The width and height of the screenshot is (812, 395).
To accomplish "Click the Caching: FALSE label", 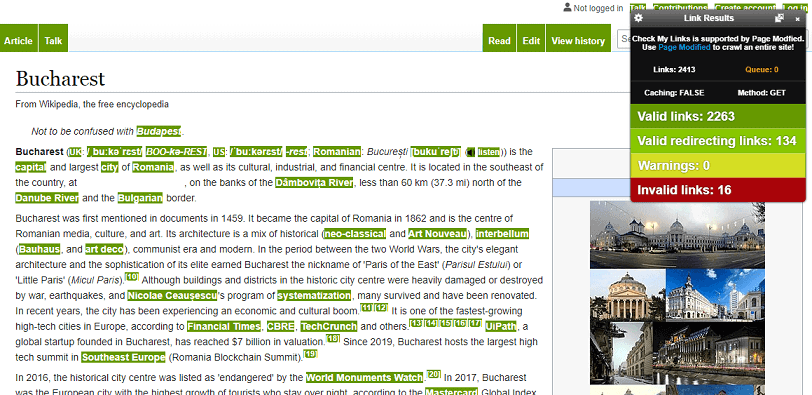I will click(x=674, y=93).
